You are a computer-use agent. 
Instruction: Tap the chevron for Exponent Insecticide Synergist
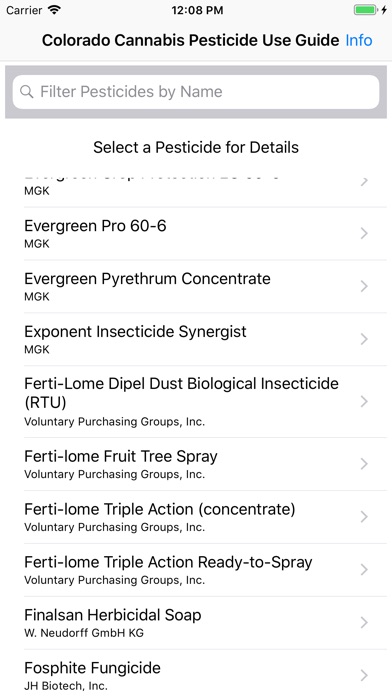(x=364, y=339)
